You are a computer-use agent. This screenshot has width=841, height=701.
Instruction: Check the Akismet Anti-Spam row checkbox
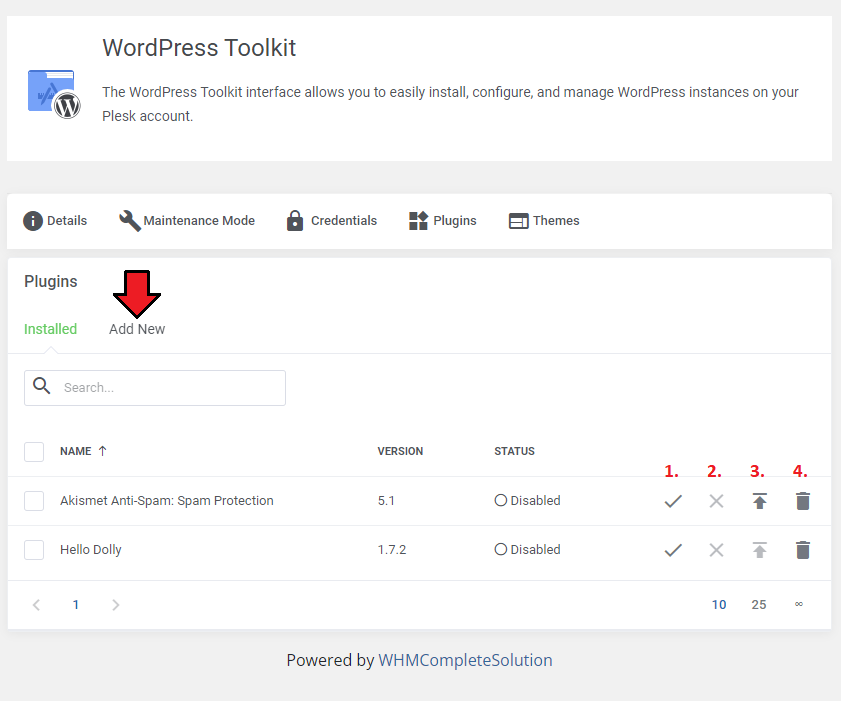(34, 501)
